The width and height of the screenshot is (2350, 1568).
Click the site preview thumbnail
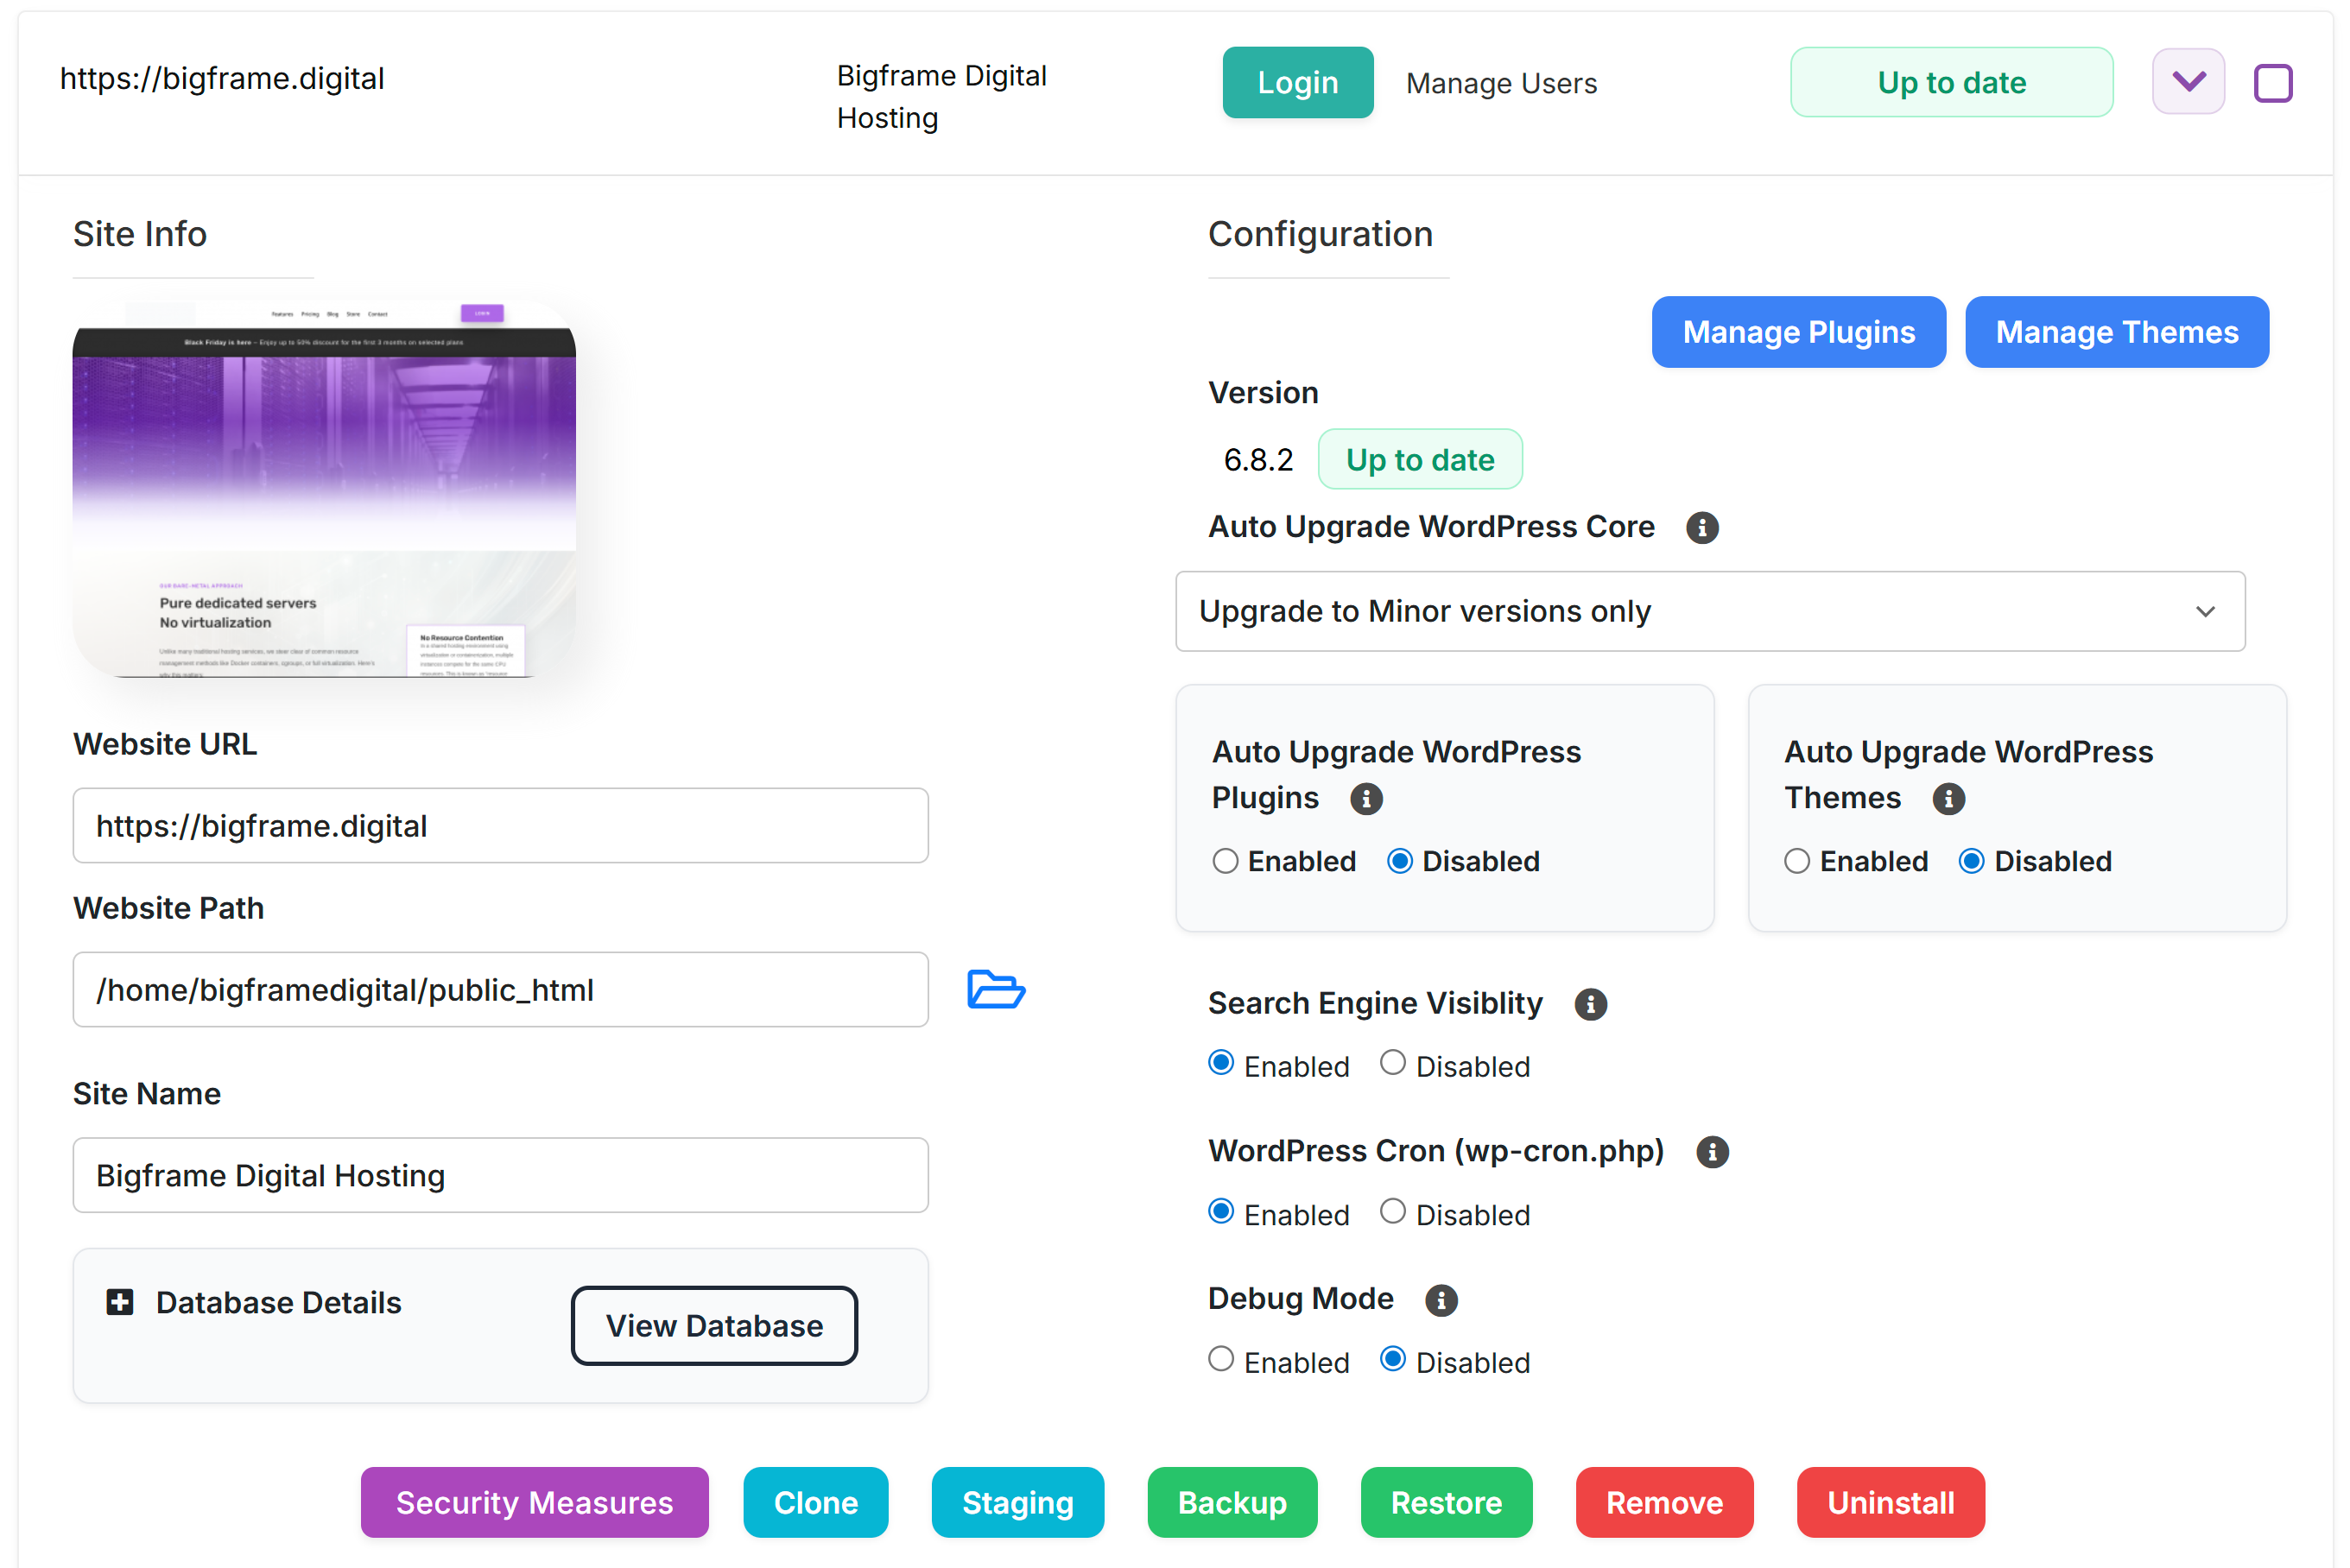[x=324, y=488]
